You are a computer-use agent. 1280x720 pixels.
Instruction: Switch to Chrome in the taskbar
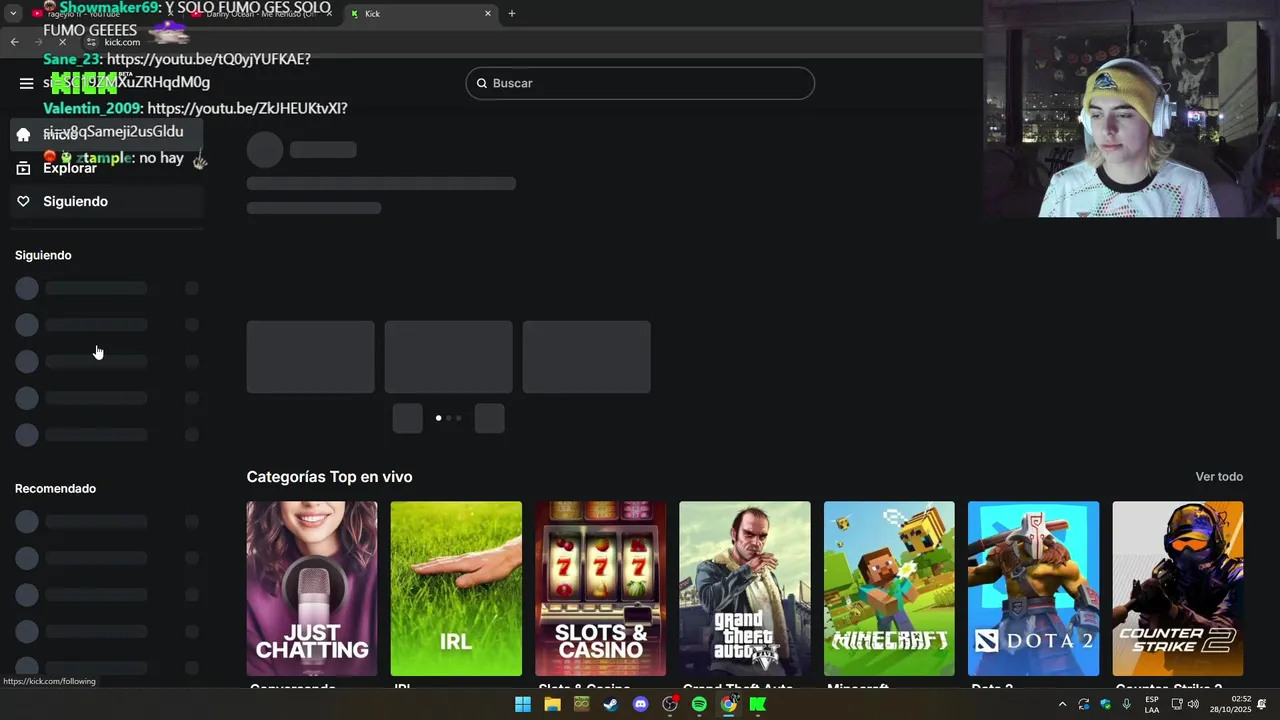(729, 704)
